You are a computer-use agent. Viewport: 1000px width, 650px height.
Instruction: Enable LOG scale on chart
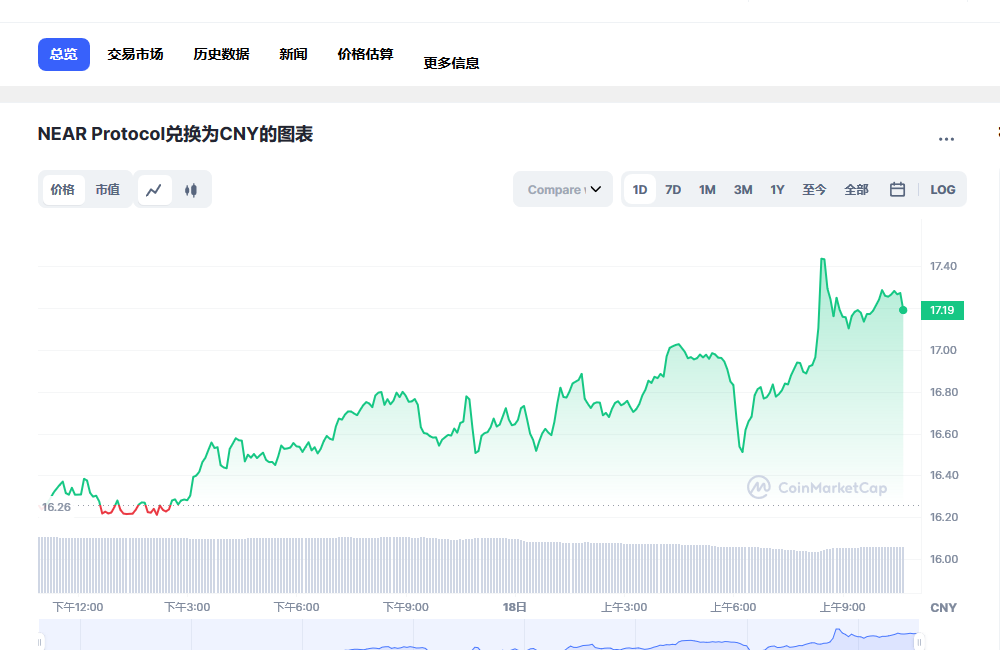(943, 189)
